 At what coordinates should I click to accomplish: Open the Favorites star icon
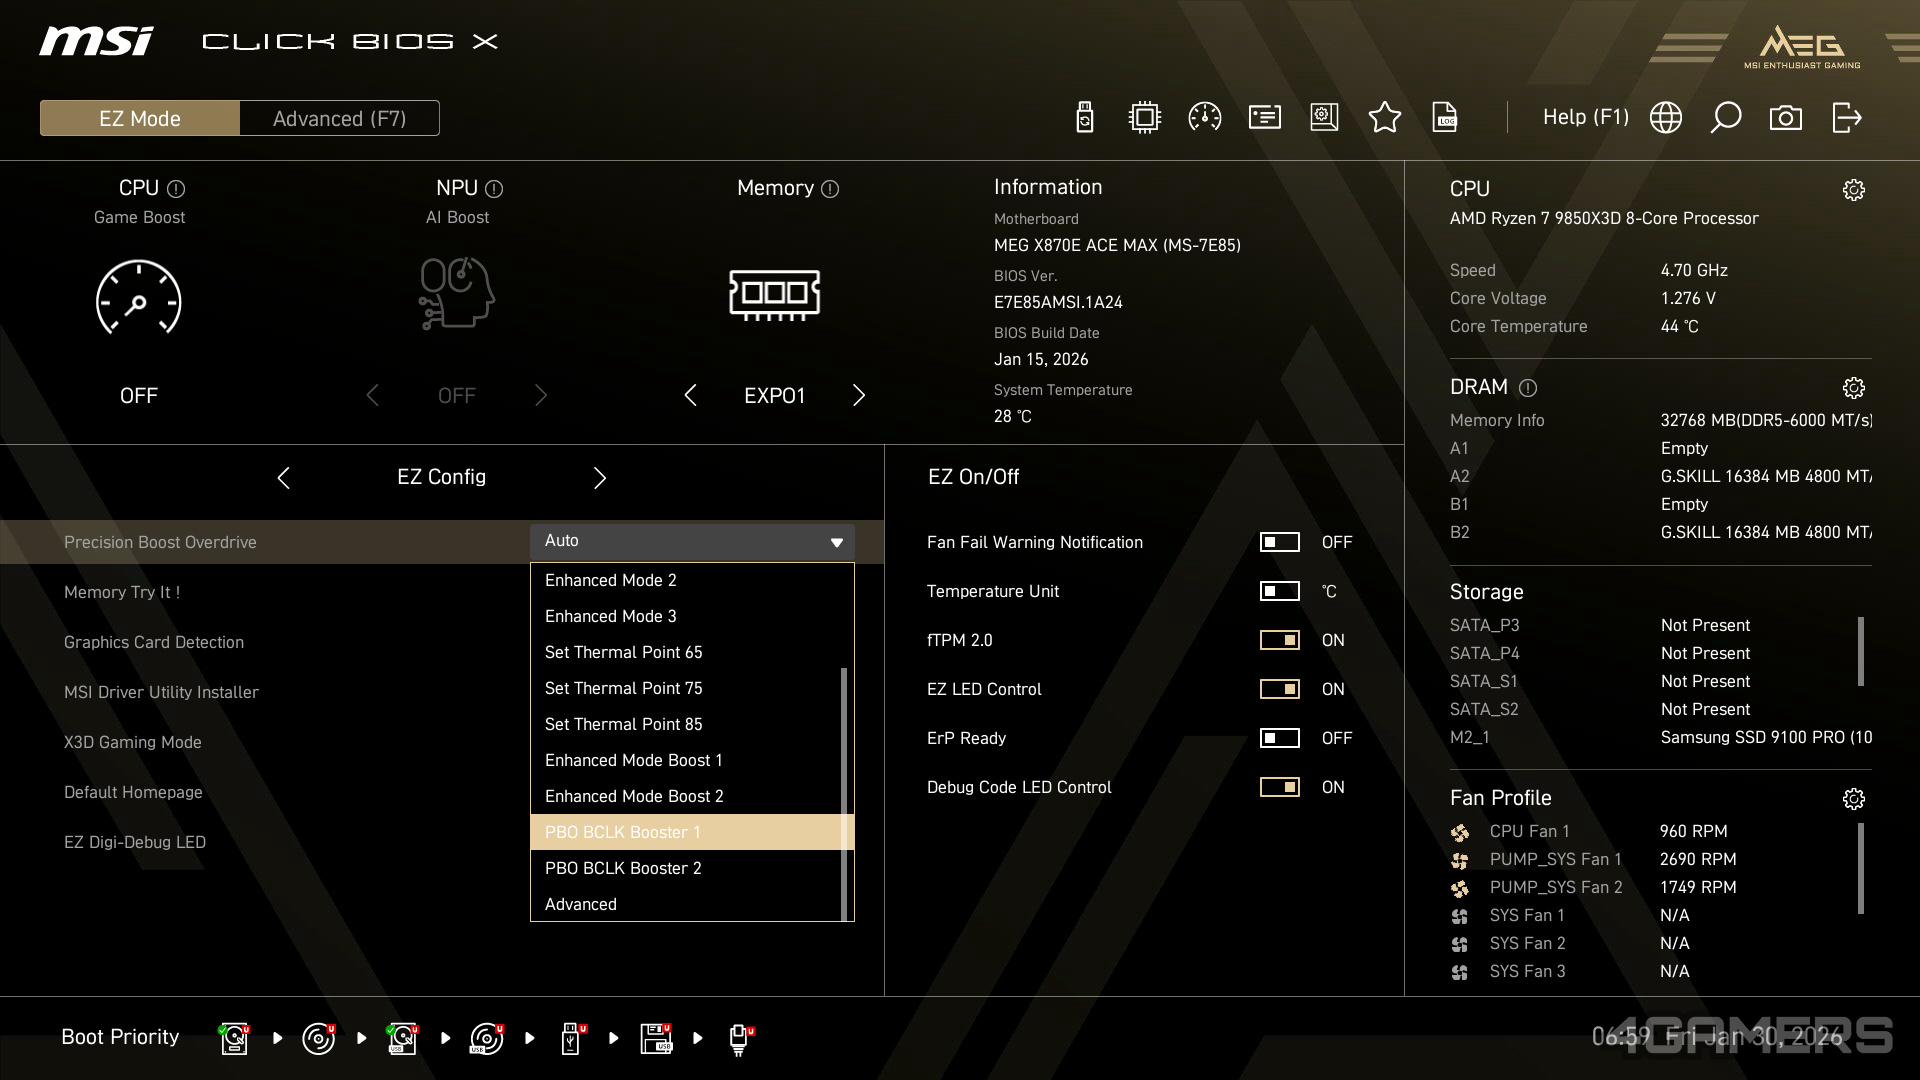point(1385,117)
